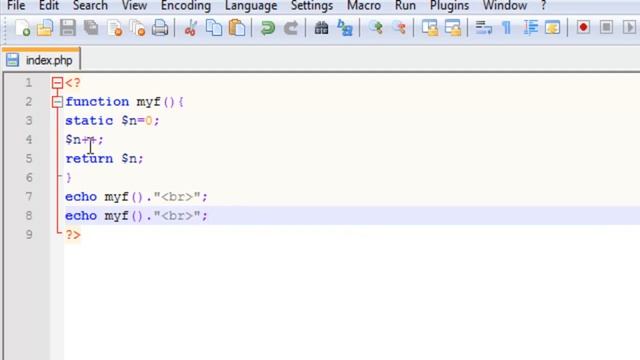Click line number 3 in margin
This screenshot has width=640, height=360.
coord(29,121)
